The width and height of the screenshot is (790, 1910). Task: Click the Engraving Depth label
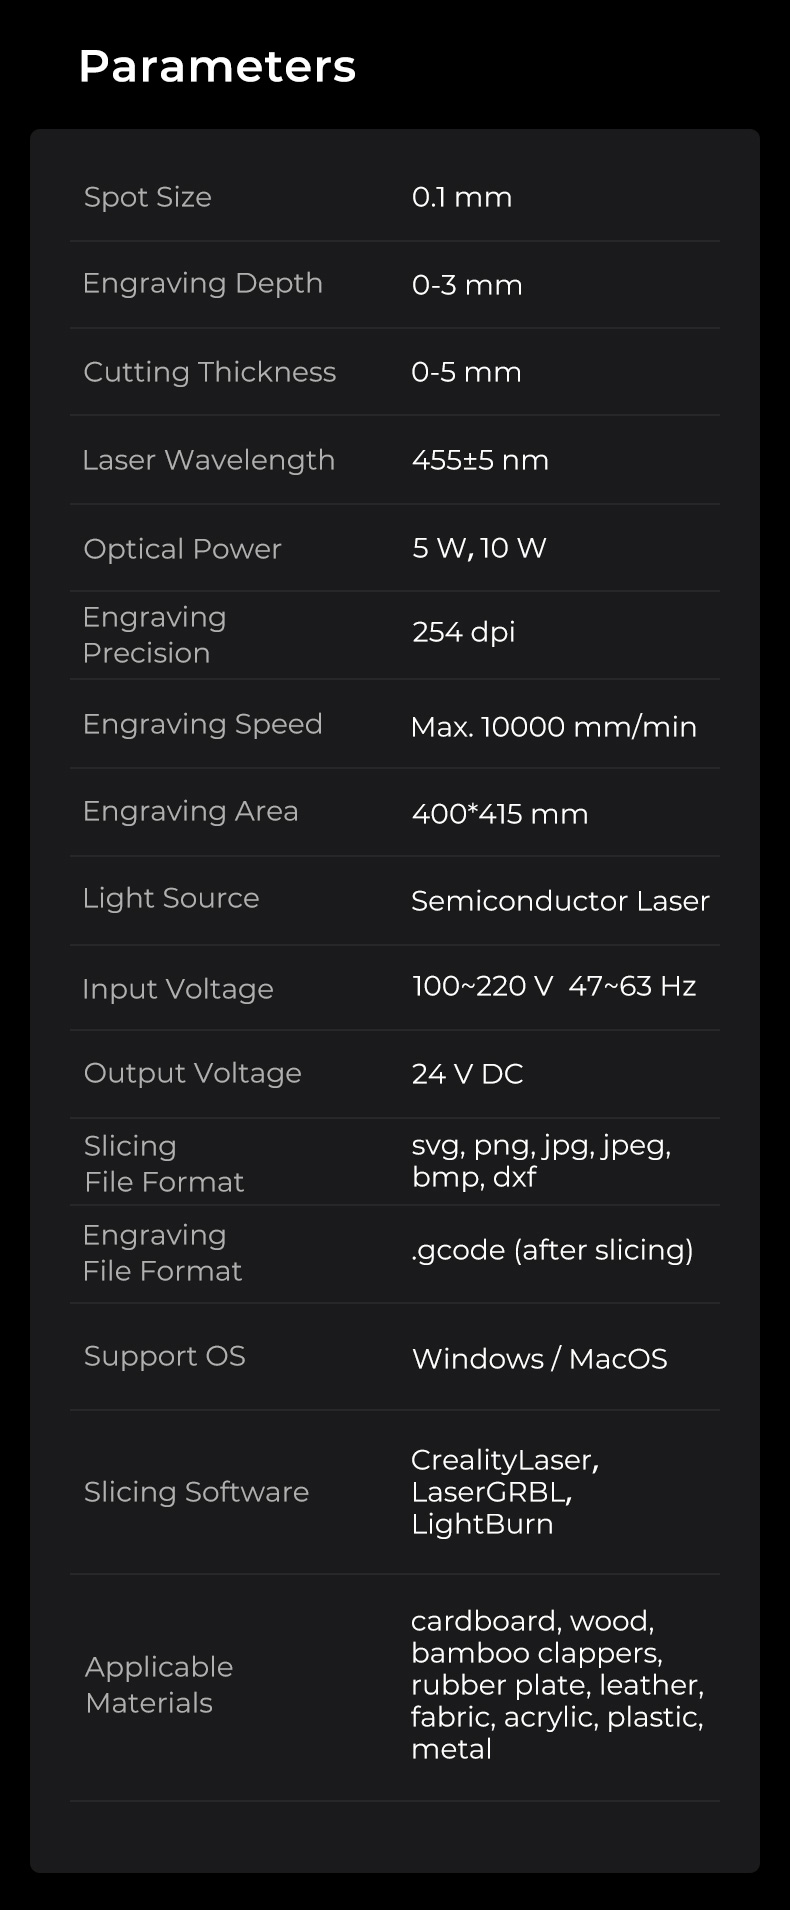203,284
